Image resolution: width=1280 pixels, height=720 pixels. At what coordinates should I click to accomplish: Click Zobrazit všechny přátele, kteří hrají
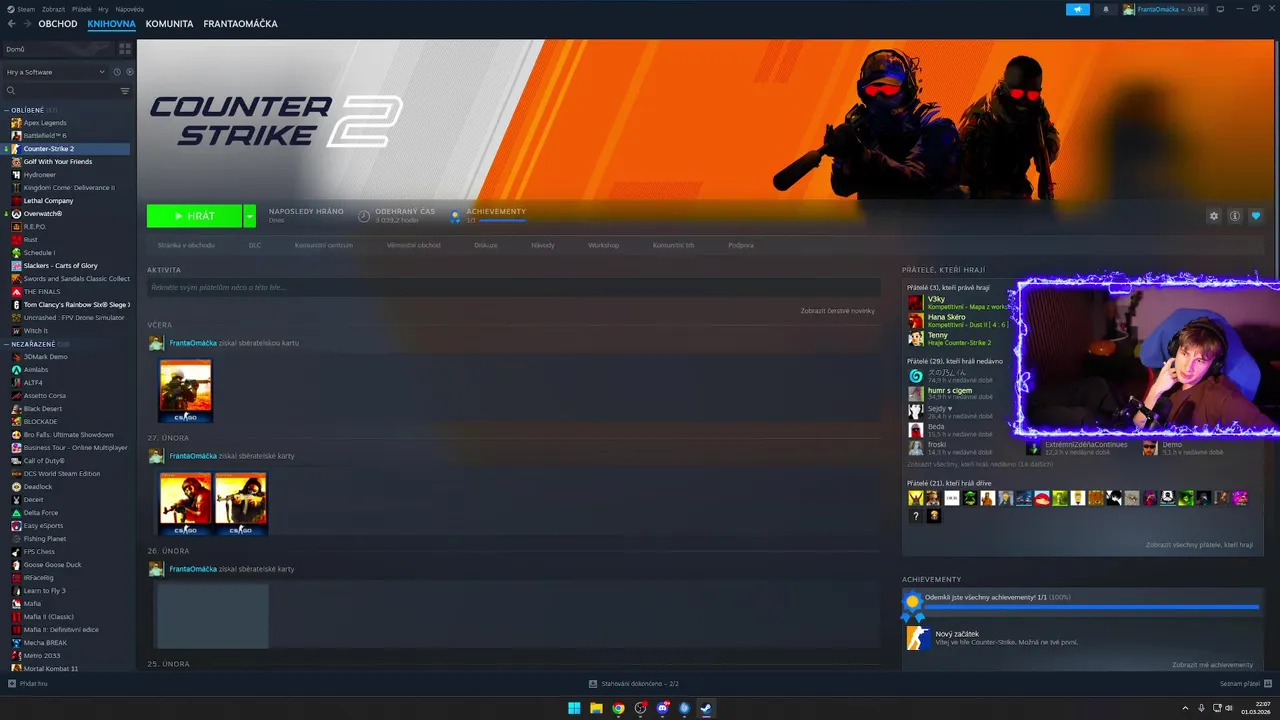tap(1199, 545)
